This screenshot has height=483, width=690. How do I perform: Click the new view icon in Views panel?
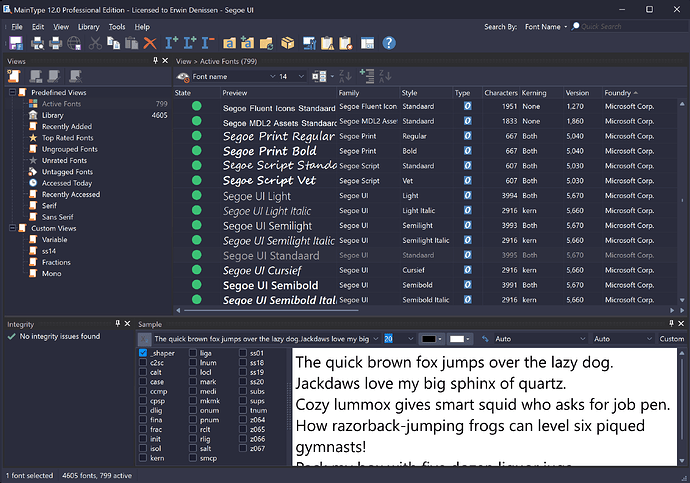tap(16, 76)
